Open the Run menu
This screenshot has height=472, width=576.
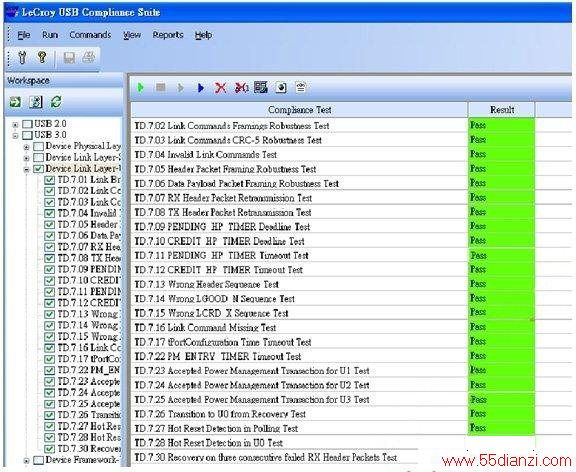pos(50,35)
